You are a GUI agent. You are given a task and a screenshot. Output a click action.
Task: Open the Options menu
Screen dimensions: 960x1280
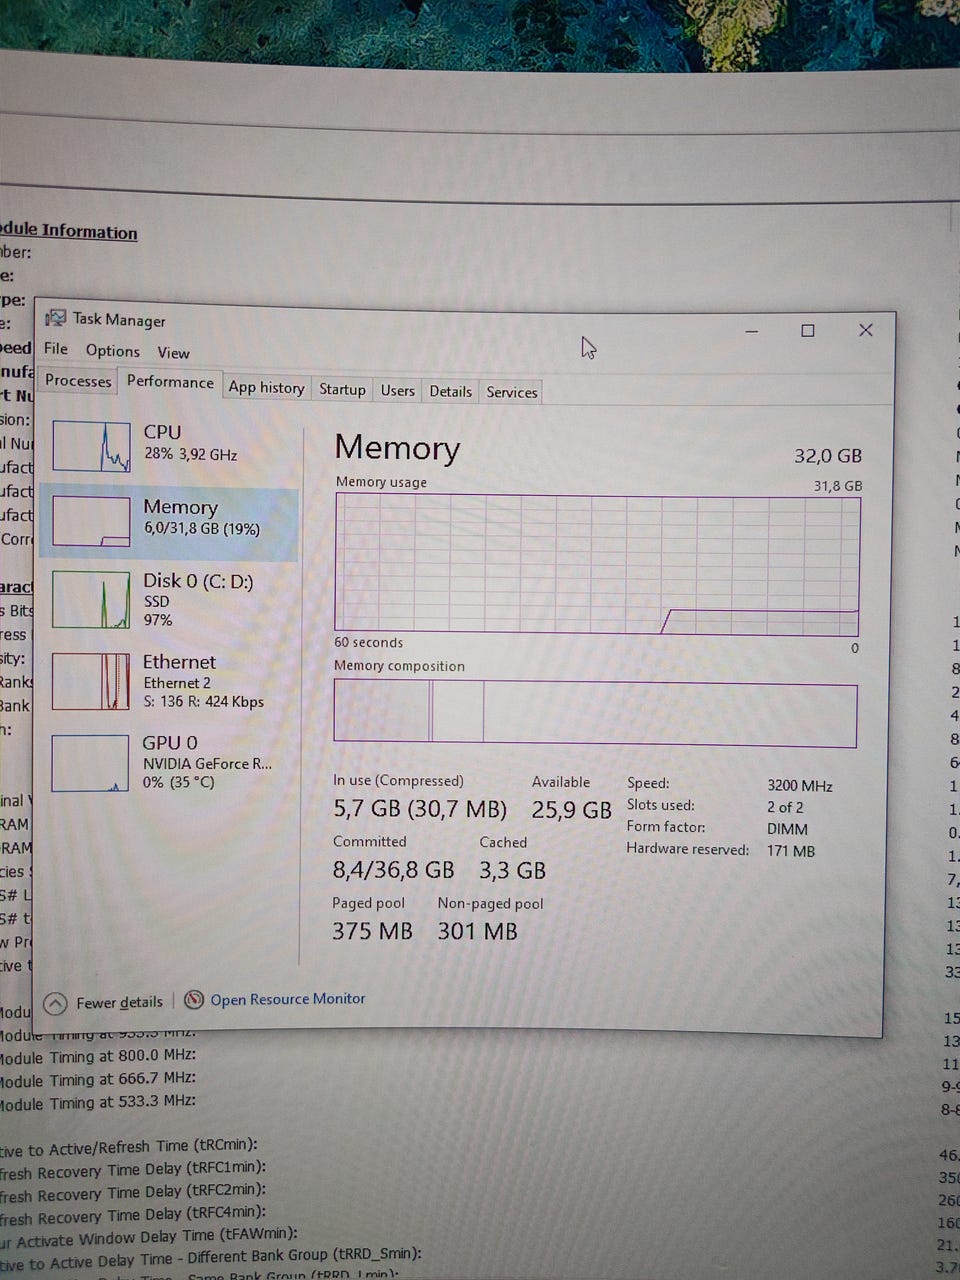112,351
